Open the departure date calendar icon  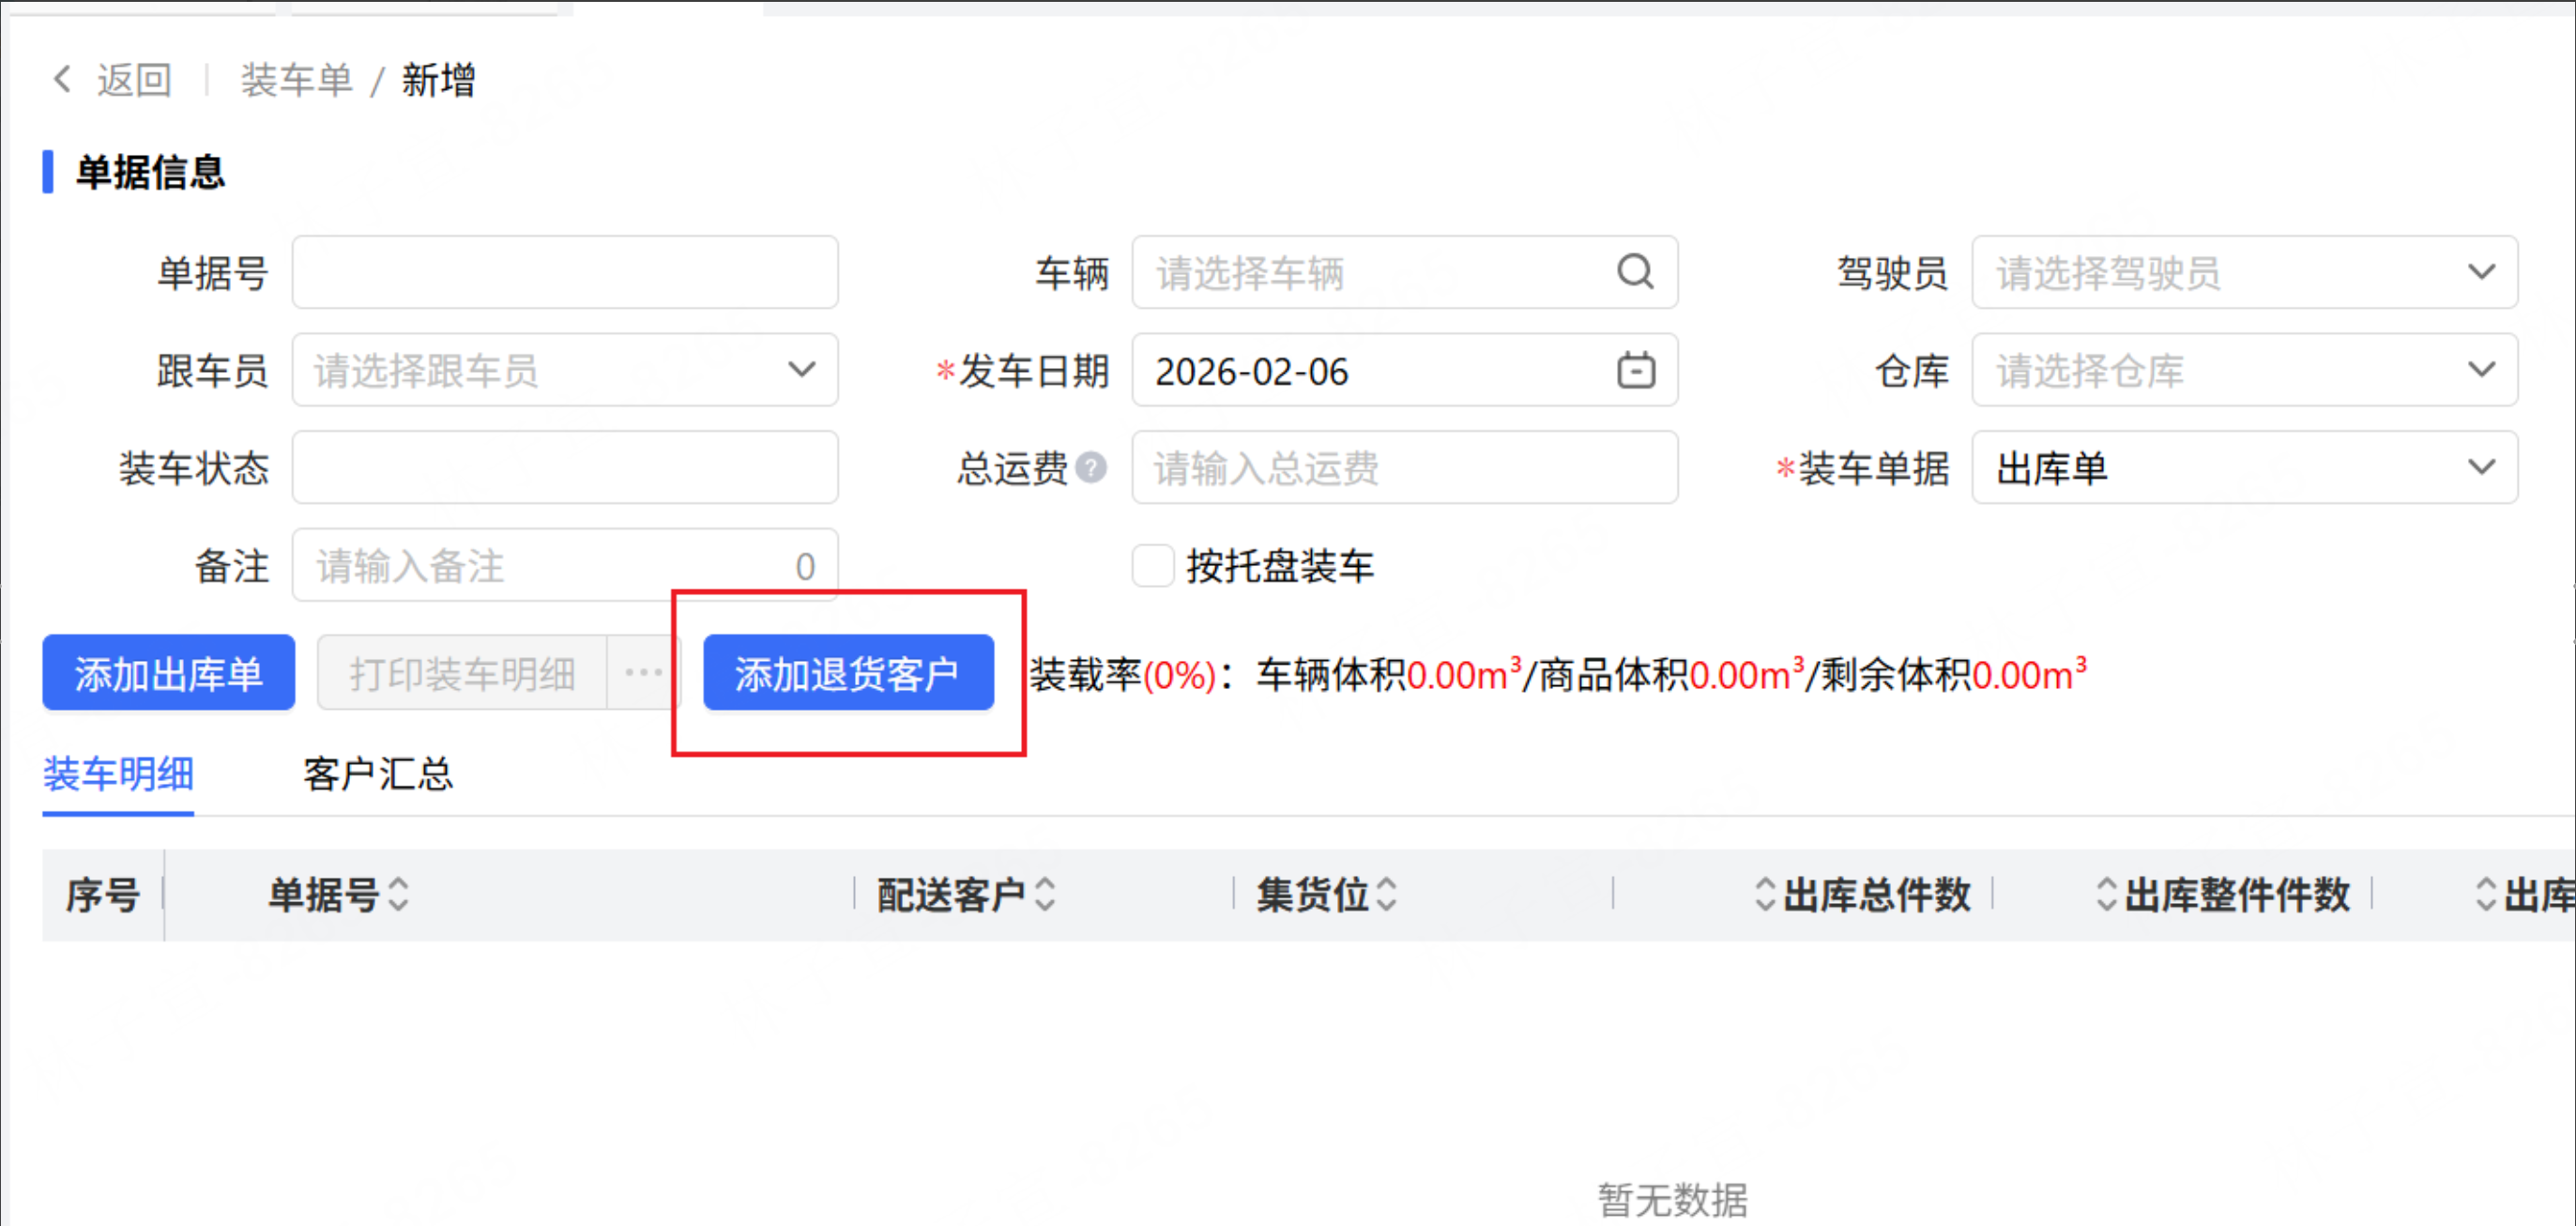point(1636,370)
